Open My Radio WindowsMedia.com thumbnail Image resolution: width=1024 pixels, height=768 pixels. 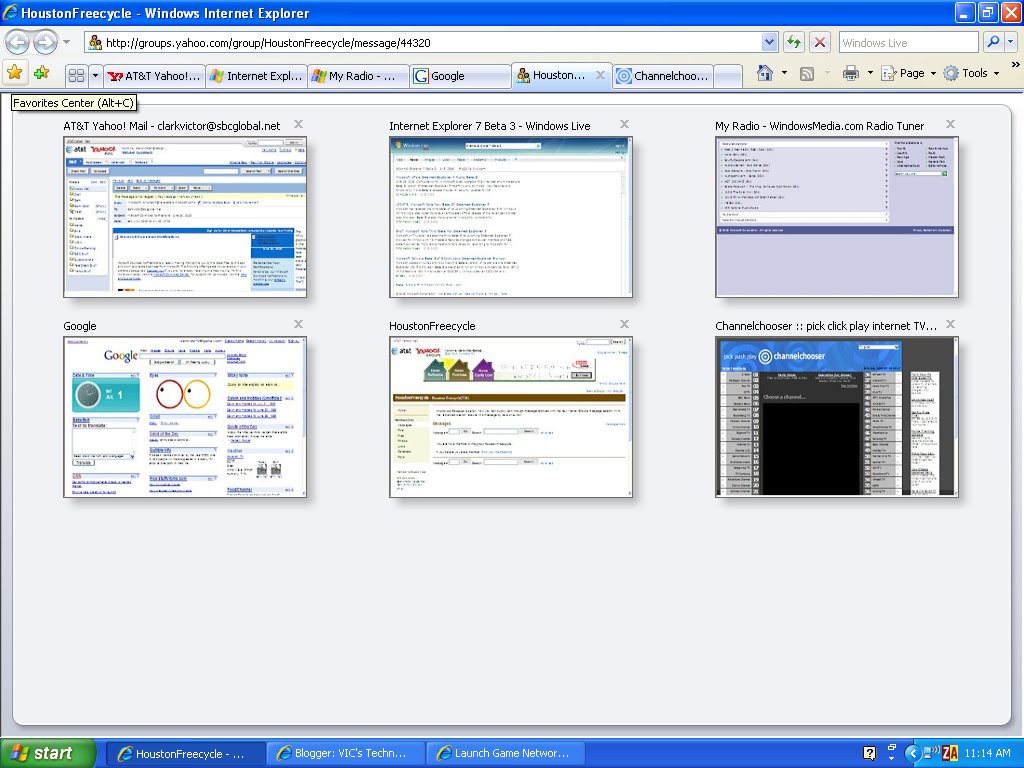pyautogui.click(x=837, y=217)
